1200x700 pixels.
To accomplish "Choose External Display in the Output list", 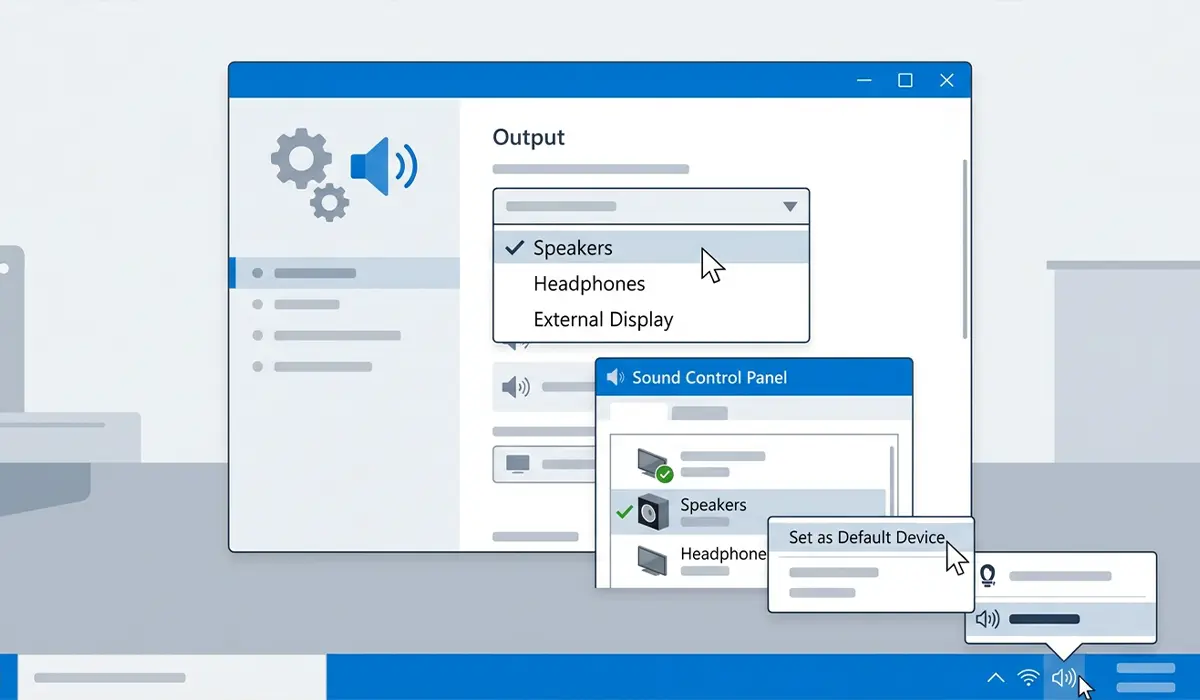I will (x=651, y=320).
